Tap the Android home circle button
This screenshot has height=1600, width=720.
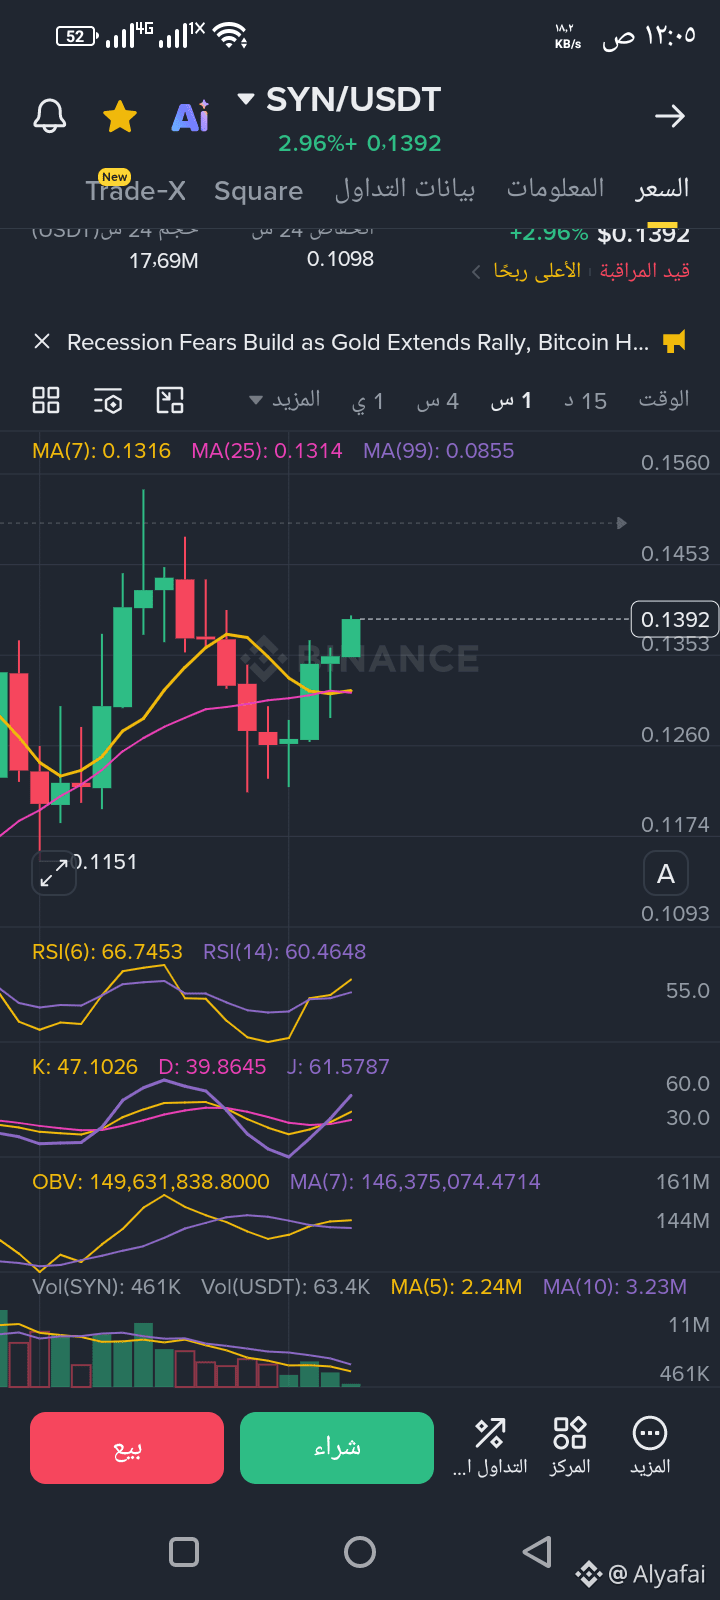360,1552
